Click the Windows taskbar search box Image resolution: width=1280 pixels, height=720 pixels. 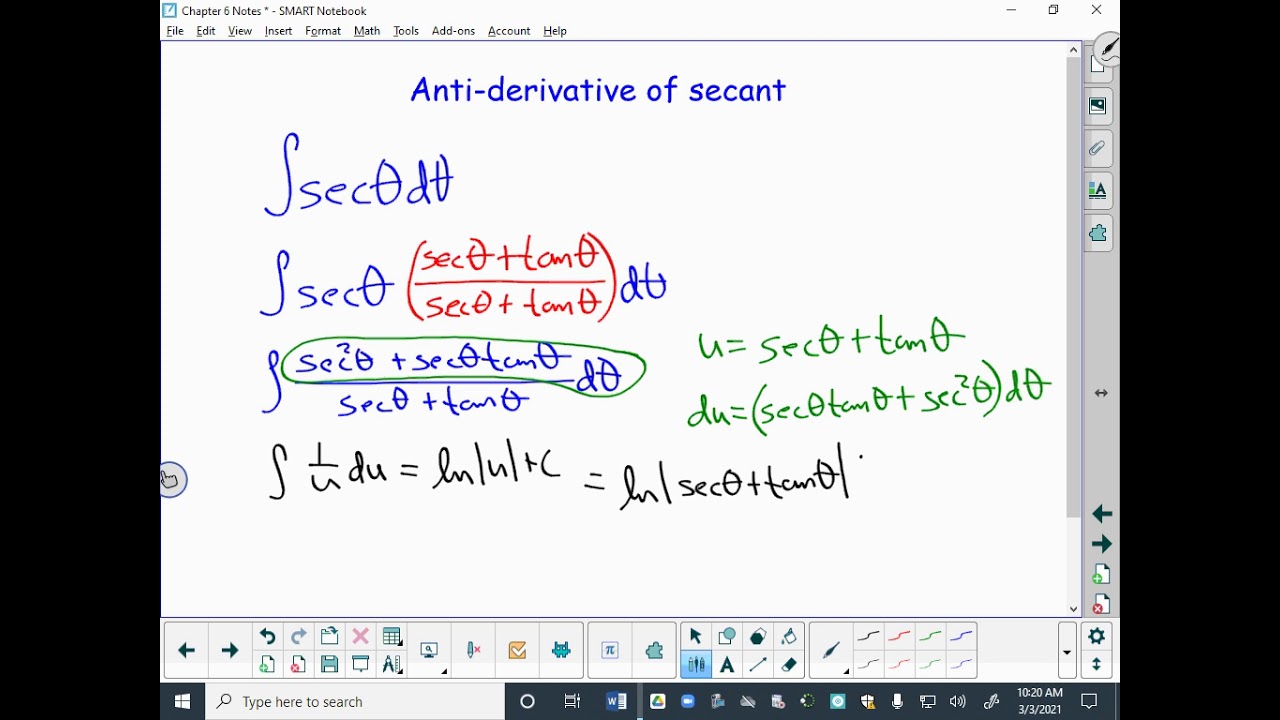tap(355, 701)
